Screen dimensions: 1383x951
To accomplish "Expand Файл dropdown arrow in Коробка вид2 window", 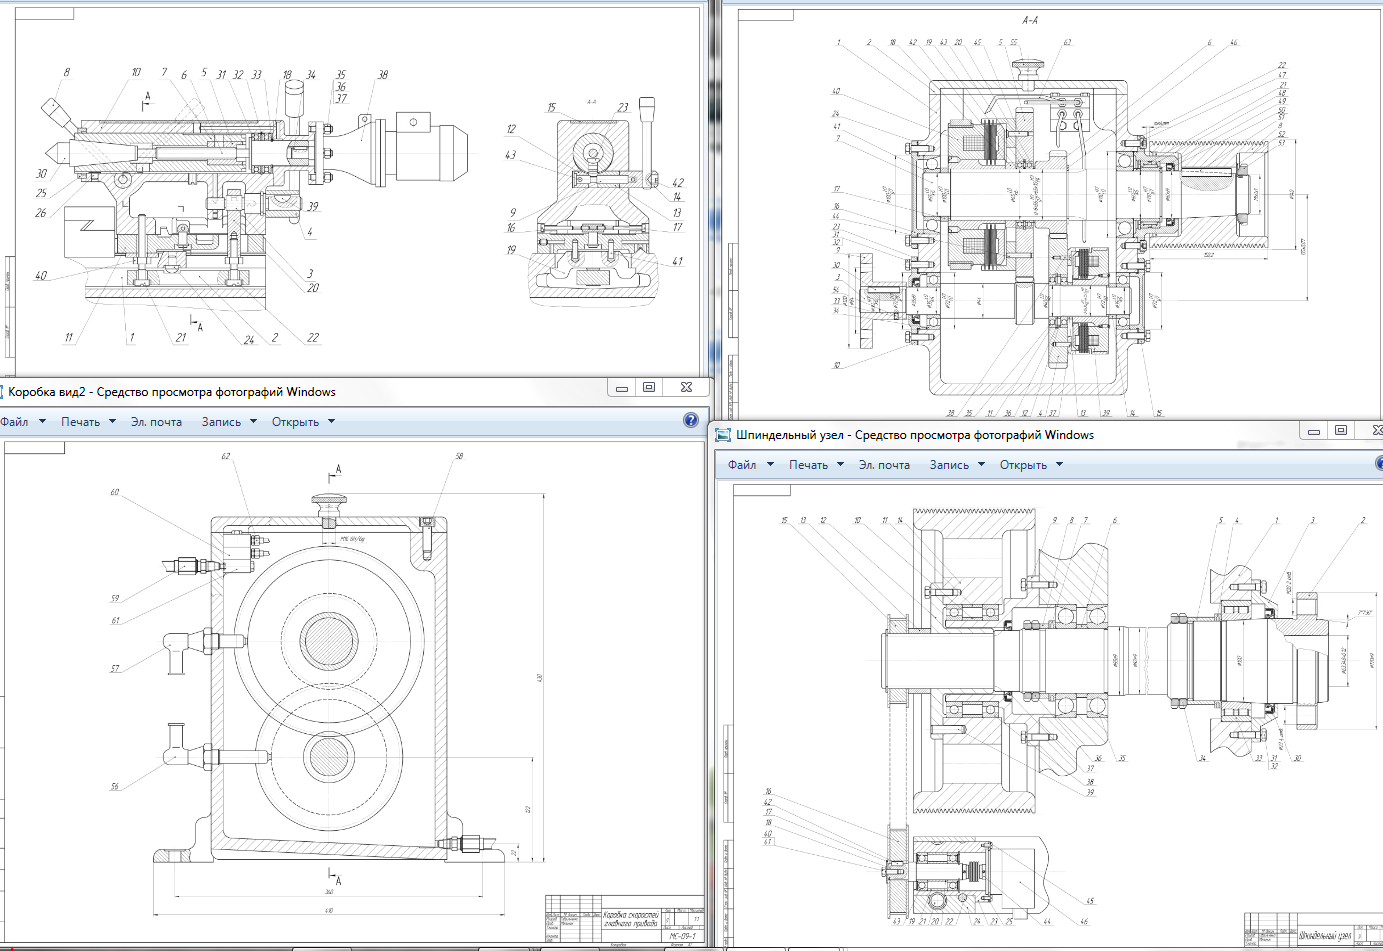I will (42, 422).
